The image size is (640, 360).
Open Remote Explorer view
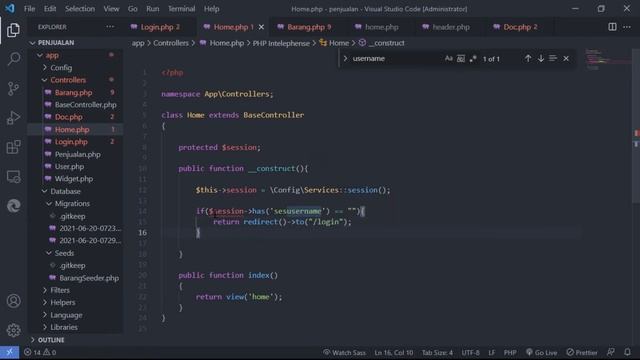click(13, 177)
